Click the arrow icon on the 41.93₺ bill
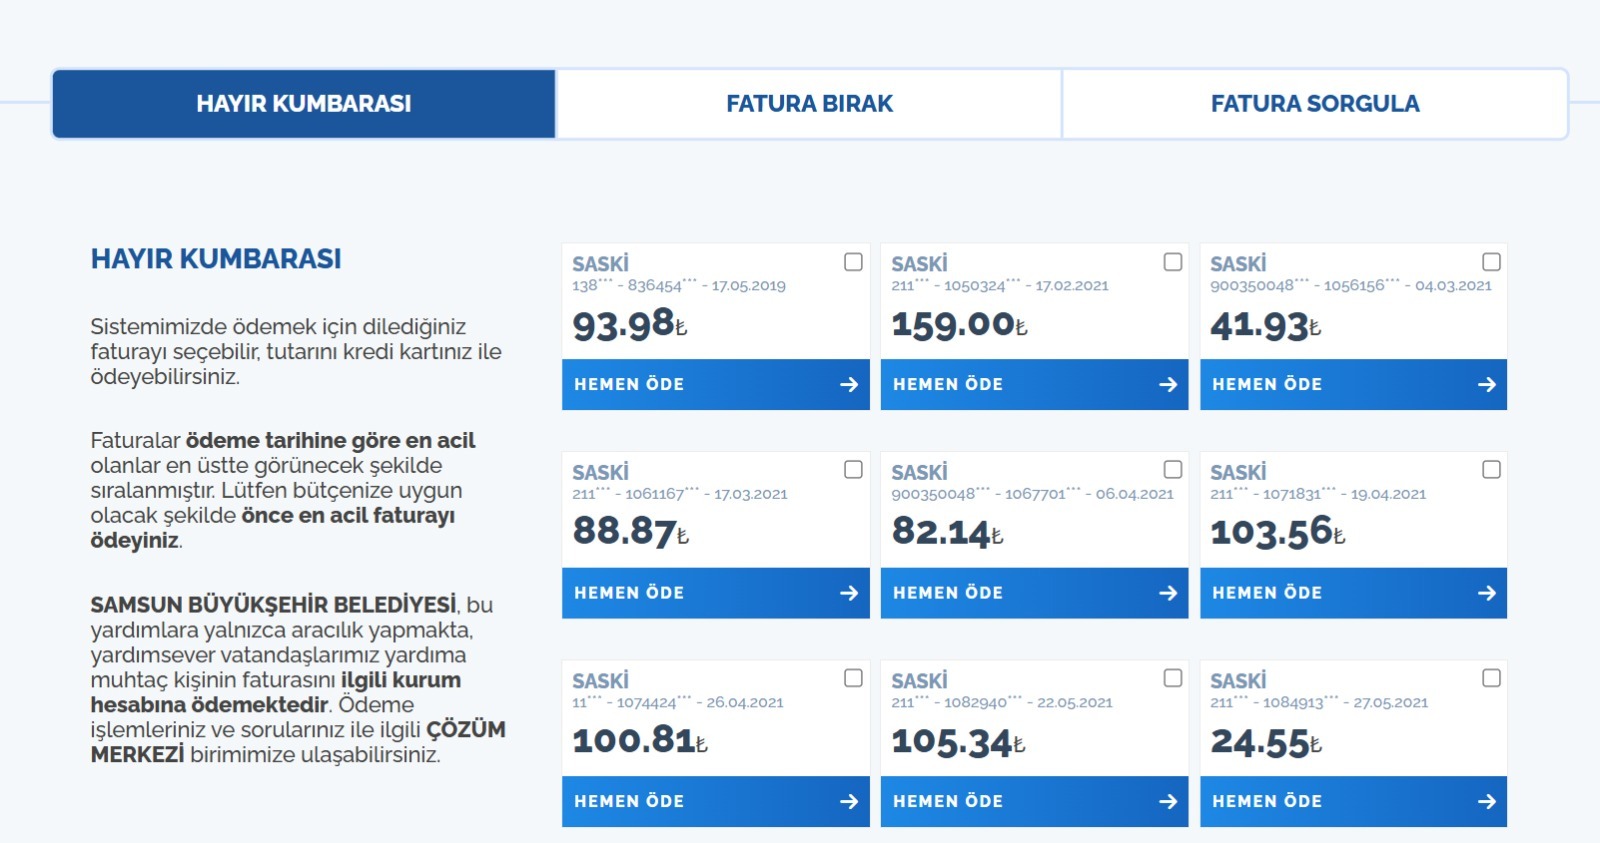This screenshot has height=843, width=1600. [x=1487, y=385]
